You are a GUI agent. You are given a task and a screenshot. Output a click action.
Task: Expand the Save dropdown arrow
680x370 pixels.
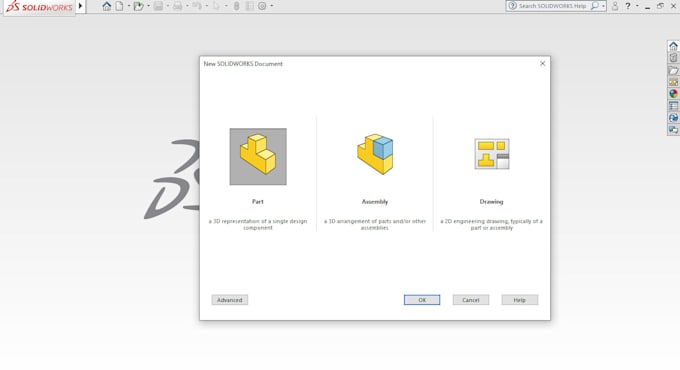[x=168, y=6]
